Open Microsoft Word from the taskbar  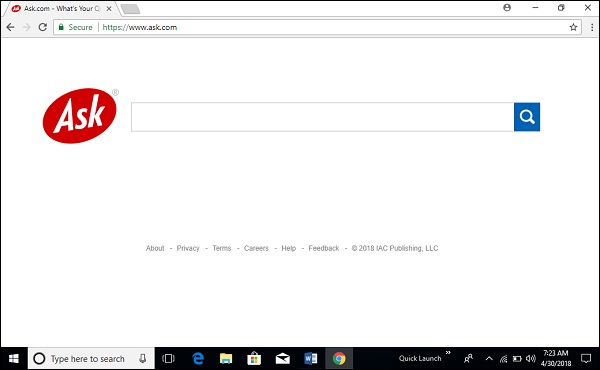click(310, 359)
